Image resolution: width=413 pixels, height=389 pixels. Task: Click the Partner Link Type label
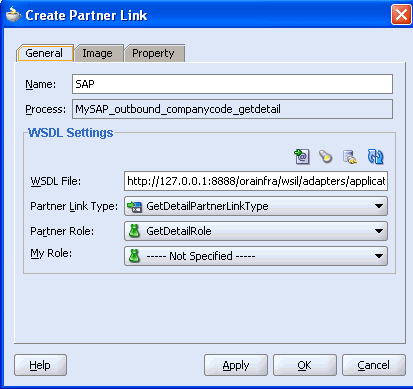pos(74,206)
